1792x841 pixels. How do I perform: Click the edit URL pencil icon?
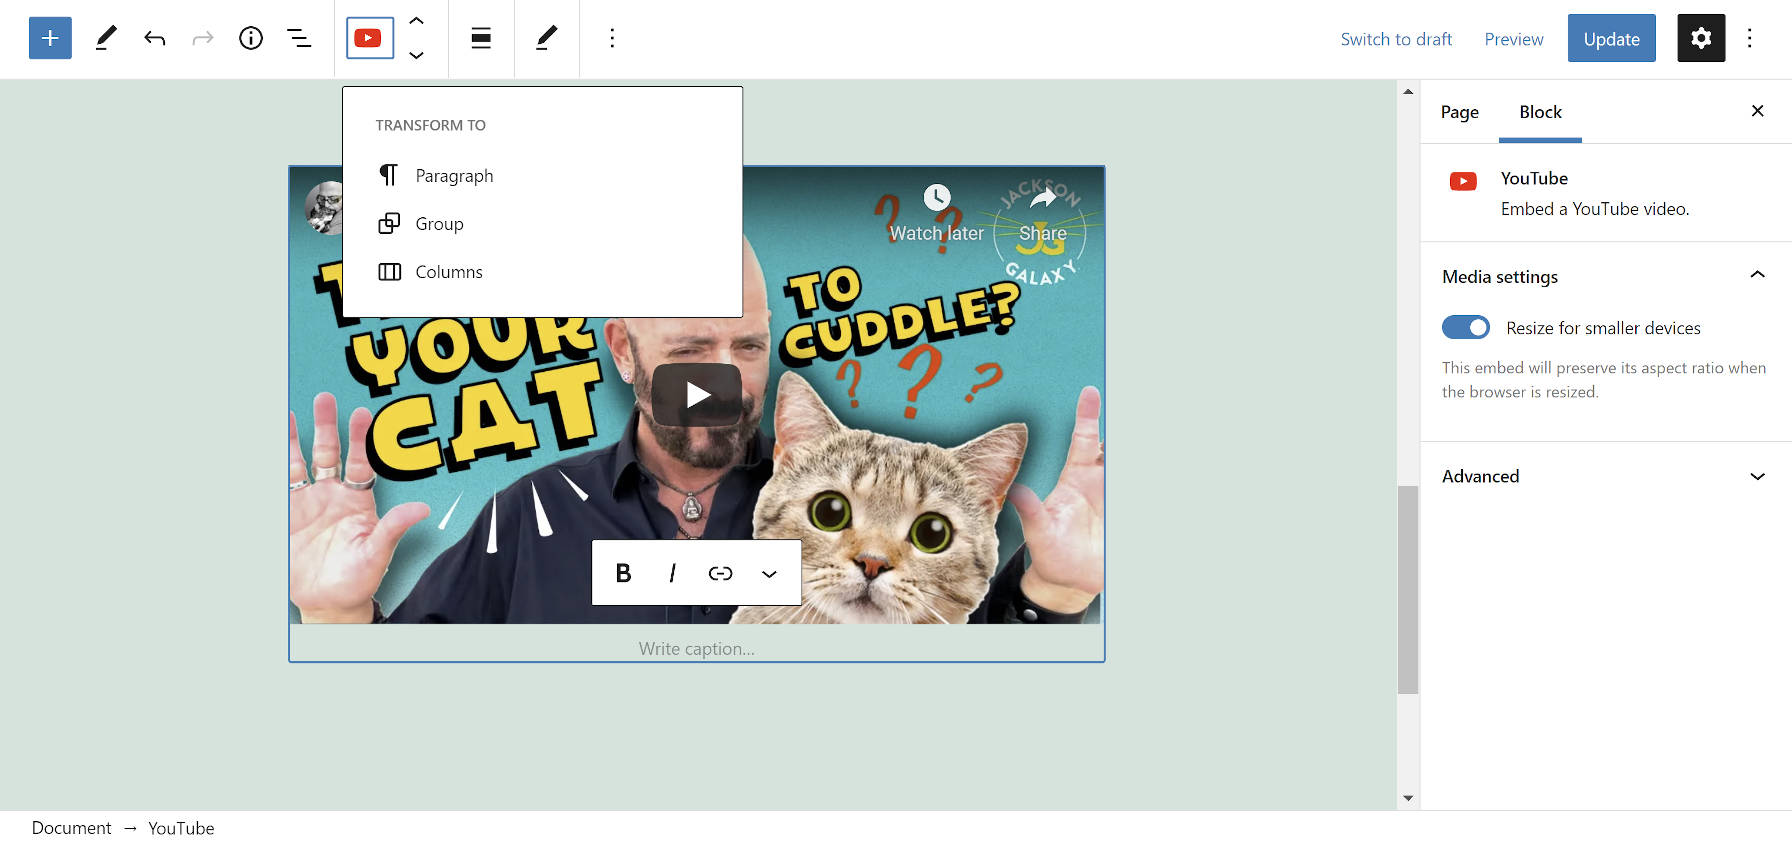[546, 38]
